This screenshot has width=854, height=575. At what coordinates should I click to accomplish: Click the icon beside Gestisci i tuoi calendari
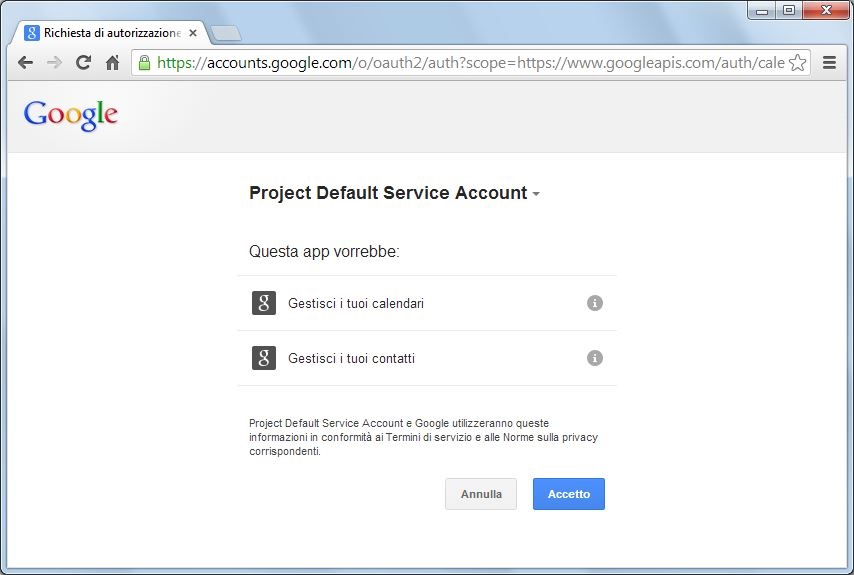click(264, 303)
